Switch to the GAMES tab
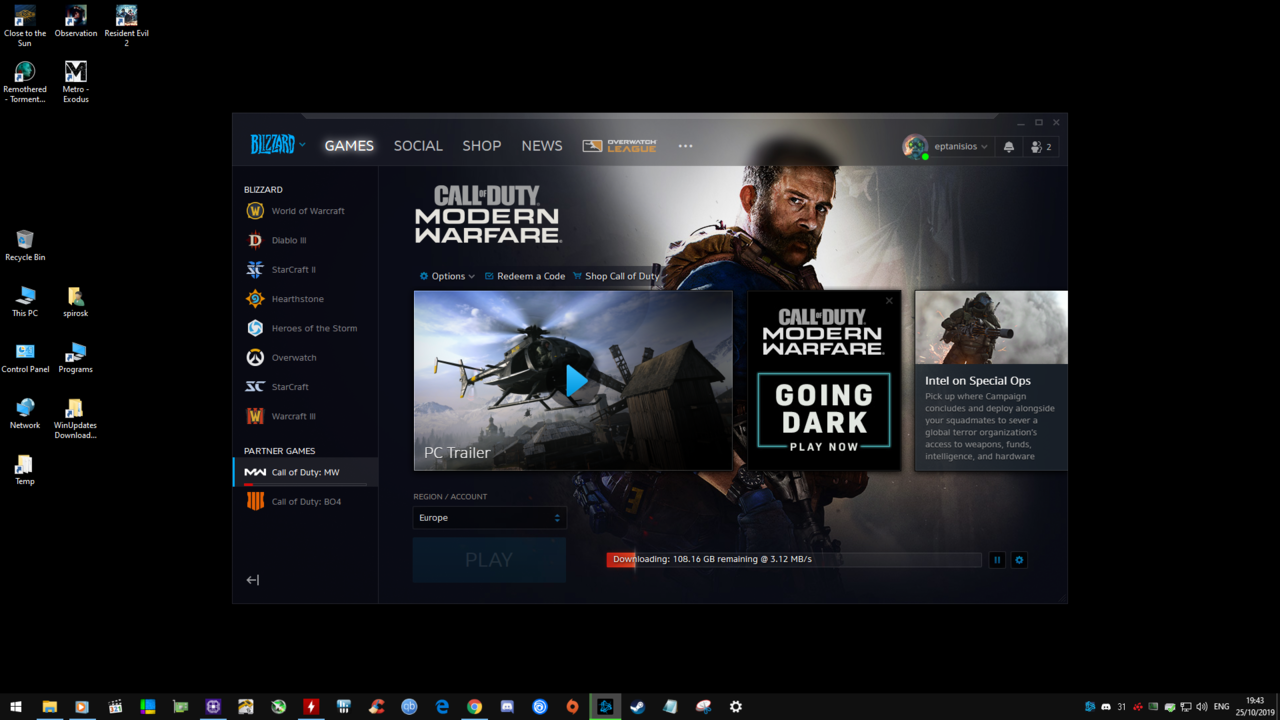The height and width of the screenshot is (720, 1280). point(349,146)
